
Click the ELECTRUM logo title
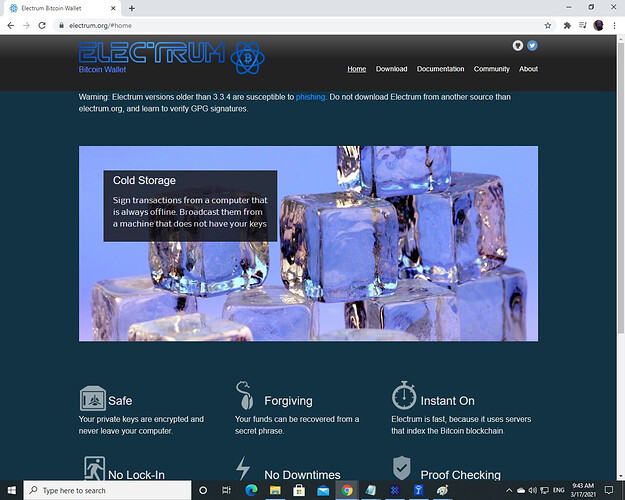point(152,53)
